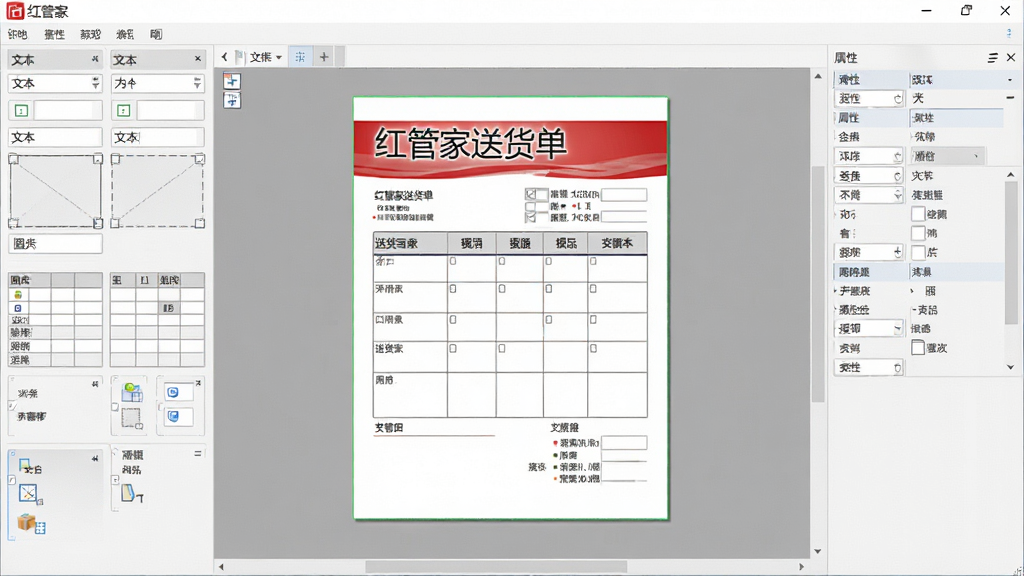This screenshot has width=1024, height=576.
Task: Open the leftmost menu in the menu bar
Action: [18, 34]
